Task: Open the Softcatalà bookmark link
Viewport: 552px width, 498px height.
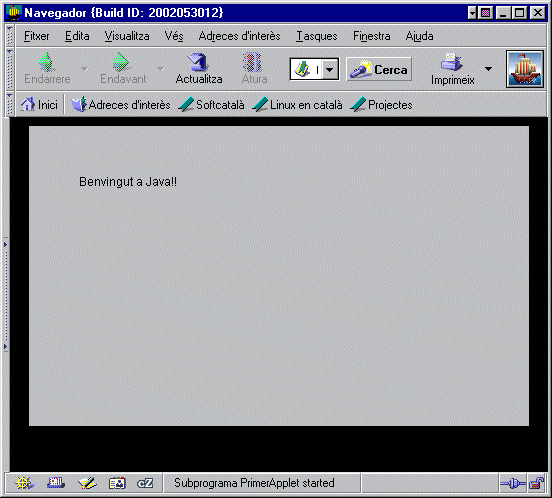Action: pos(211,105)
